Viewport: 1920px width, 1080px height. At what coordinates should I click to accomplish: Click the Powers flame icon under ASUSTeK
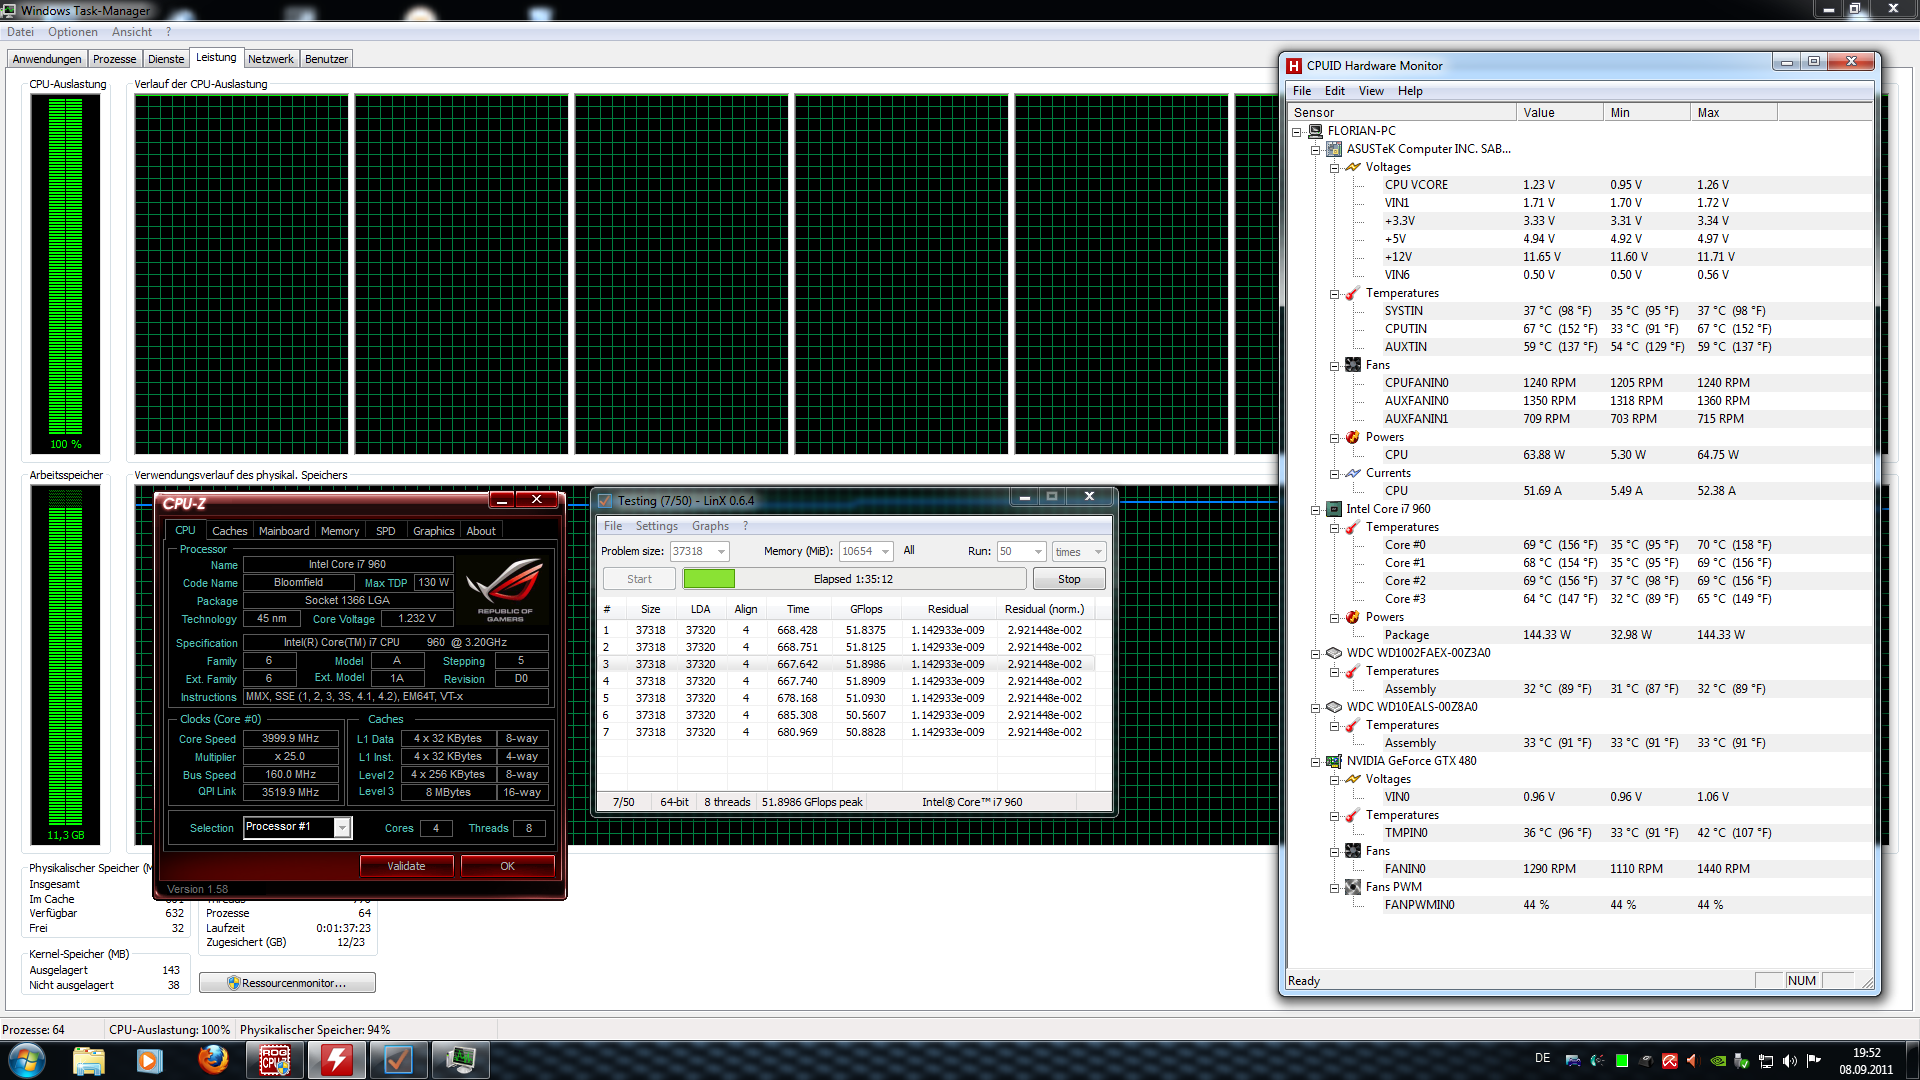click(x=1353, y=437)
